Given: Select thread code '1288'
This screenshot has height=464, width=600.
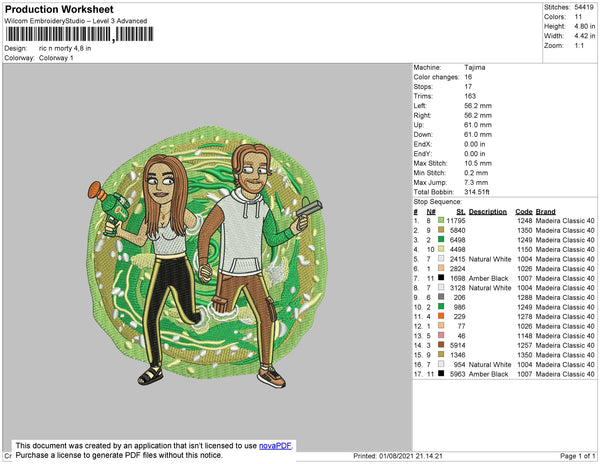Looking at the screenshot, I should coord(525,297).
